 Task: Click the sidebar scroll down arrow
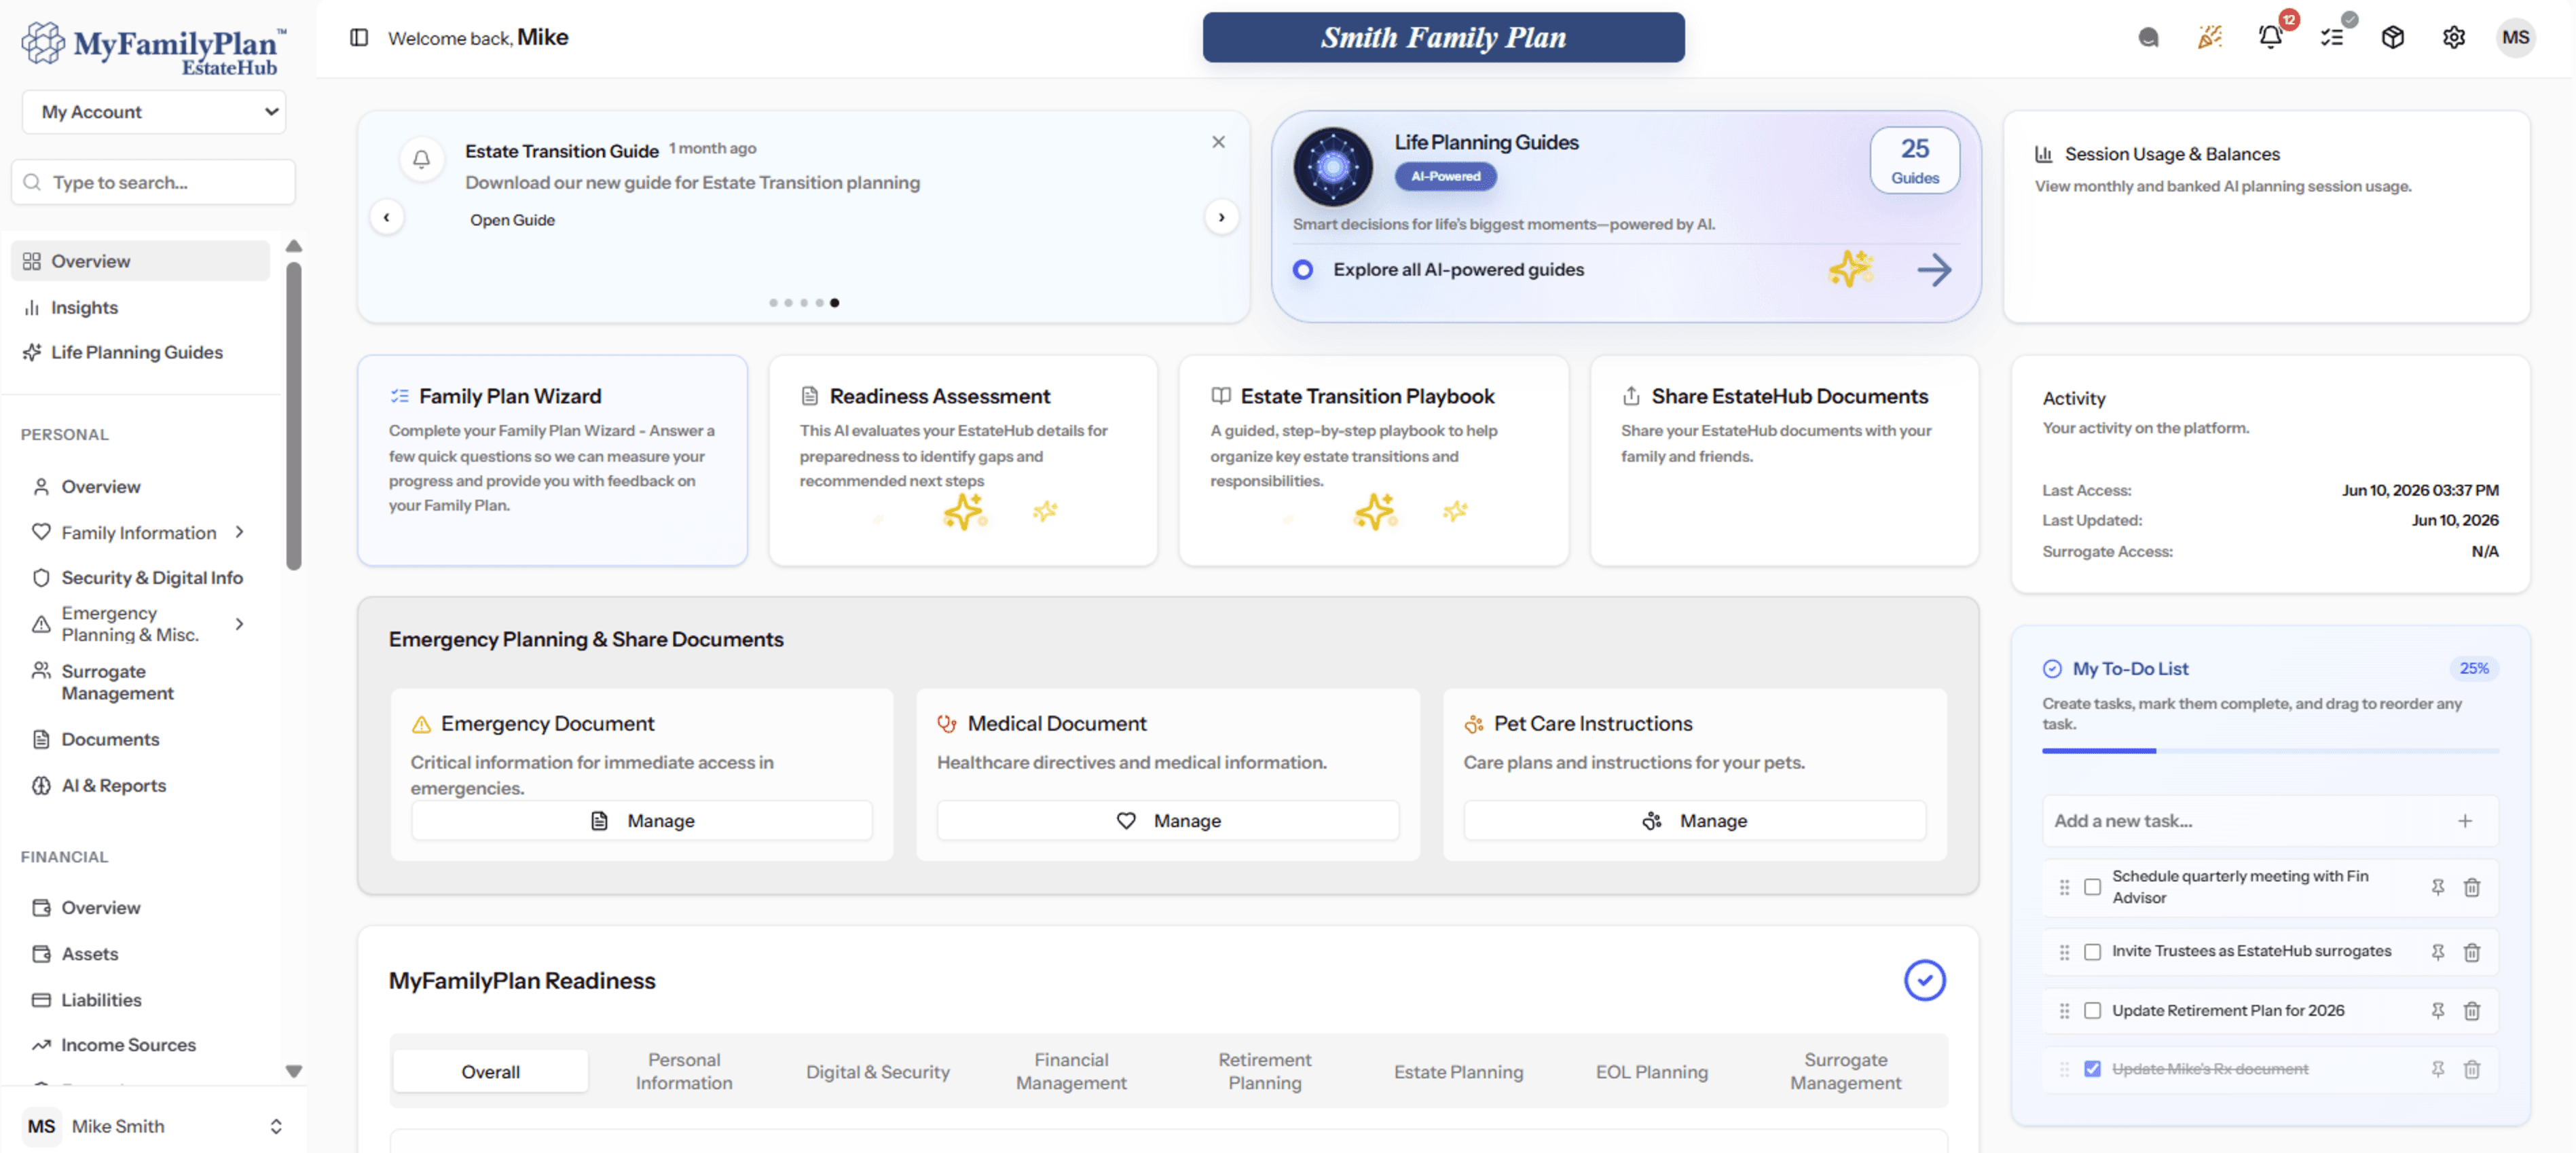pos(293,1071)
